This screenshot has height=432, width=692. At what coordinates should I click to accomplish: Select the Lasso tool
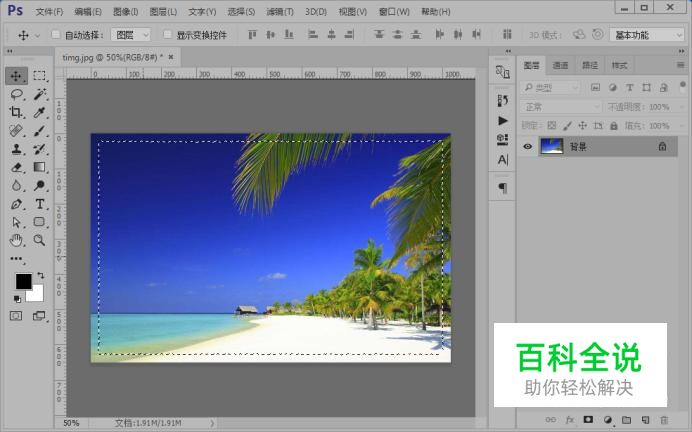(16, 94)
